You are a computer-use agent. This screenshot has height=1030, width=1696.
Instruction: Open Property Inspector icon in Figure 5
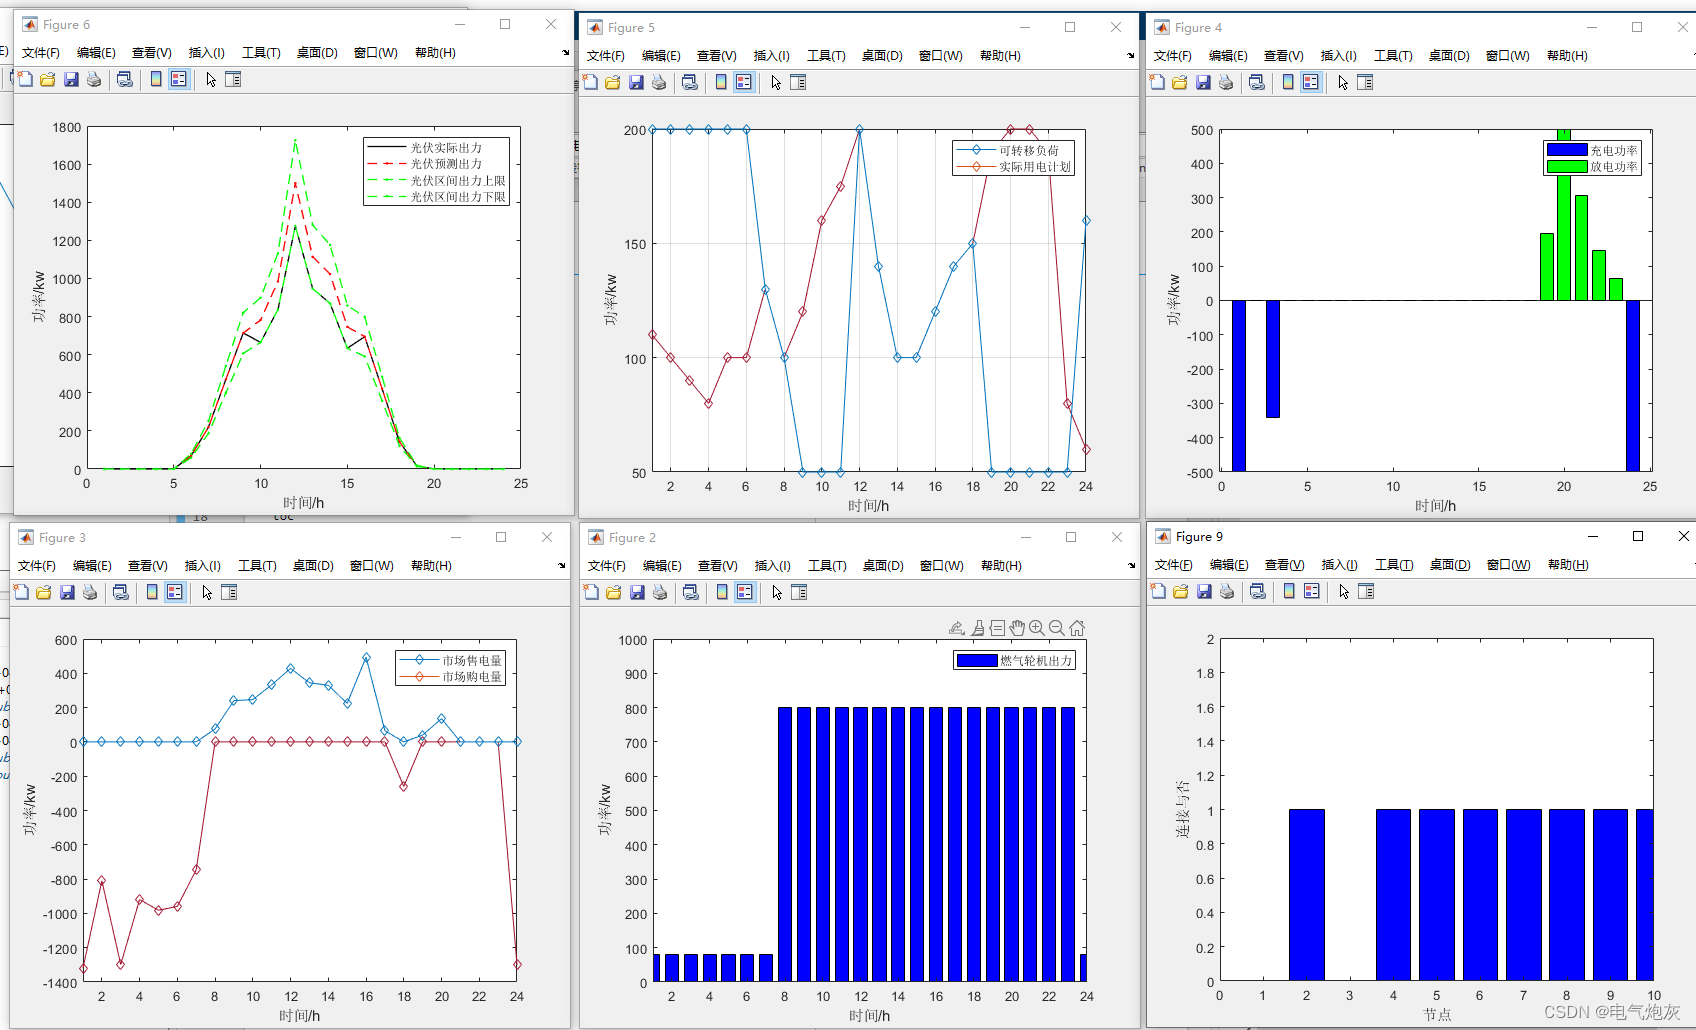(x=798, y=82)
